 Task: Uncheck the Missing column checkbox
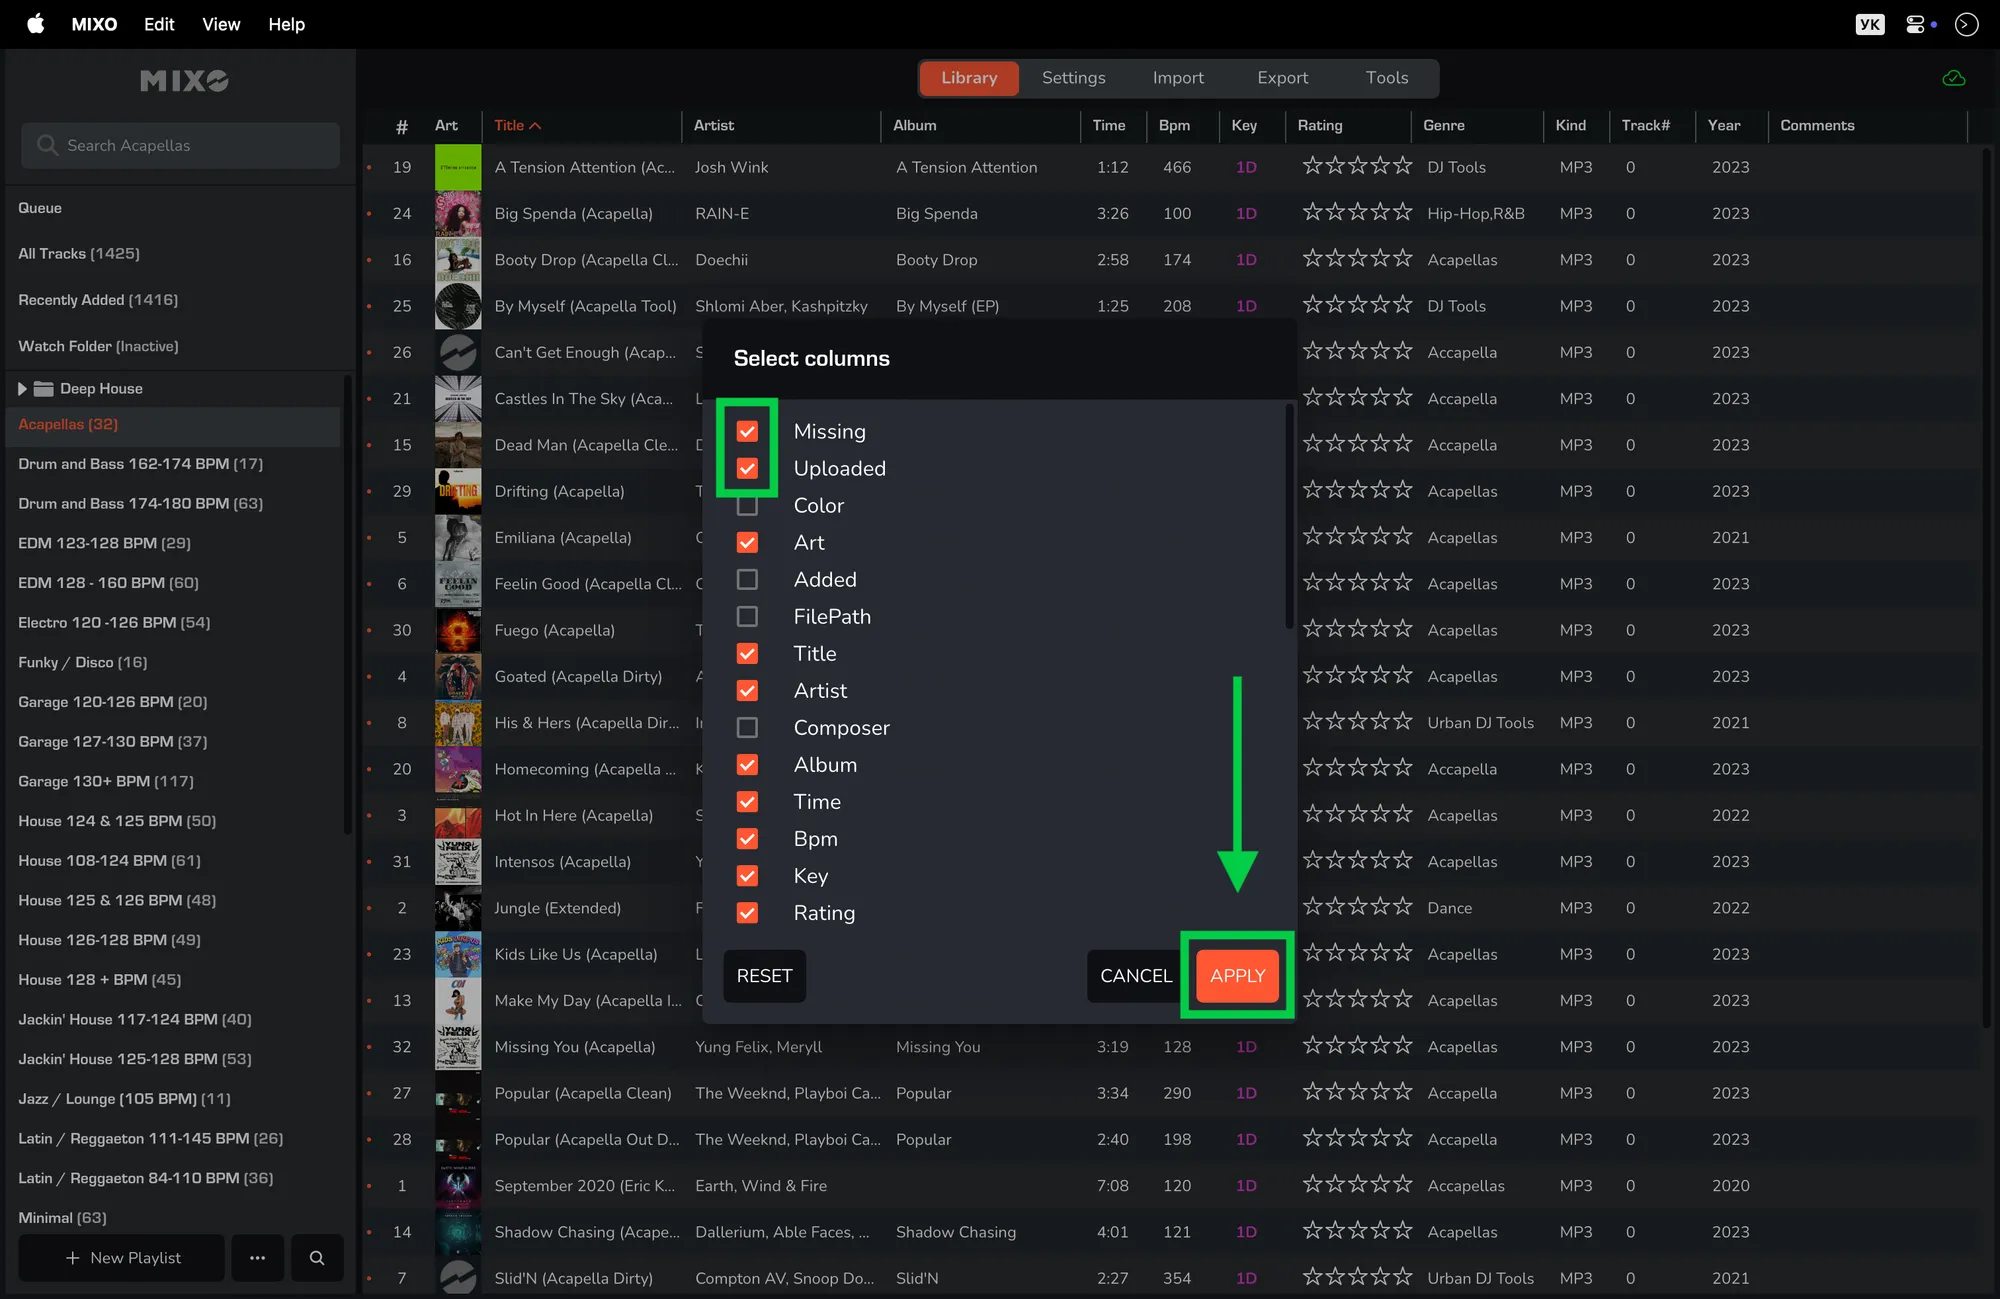pyautogui.click(x=747, y=432)
